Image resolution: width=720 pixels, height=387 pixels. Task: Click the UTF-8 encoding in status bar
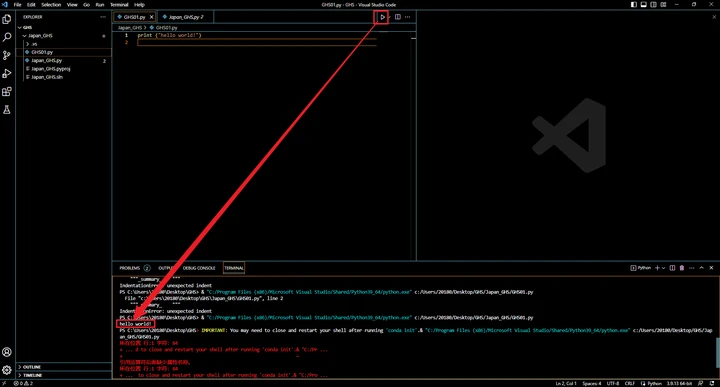tap(613, 383)
